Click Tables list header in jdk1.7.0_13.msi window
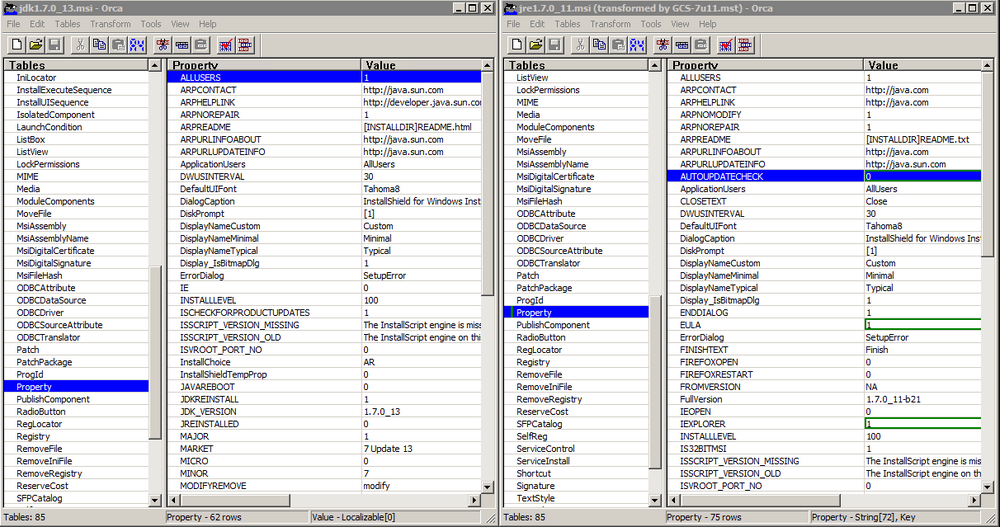This screenshot has height=527, width=1000. (x=77, y=65)
